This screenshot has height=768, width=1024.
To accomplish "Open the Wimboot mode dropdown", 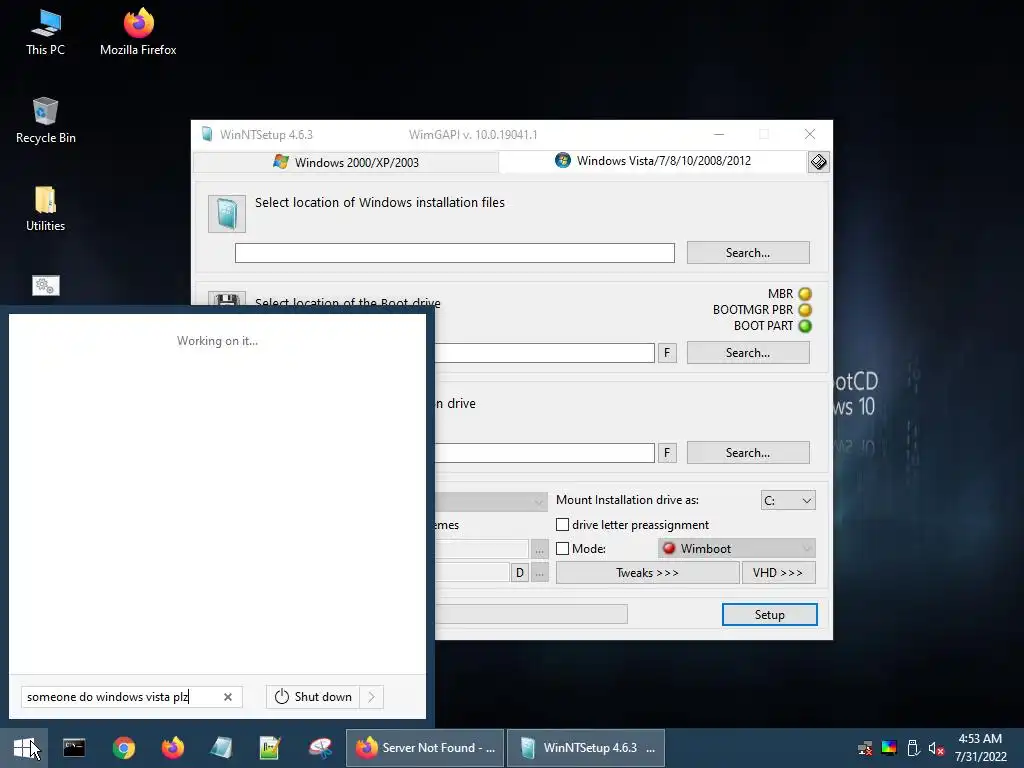I will coord(737,549).
